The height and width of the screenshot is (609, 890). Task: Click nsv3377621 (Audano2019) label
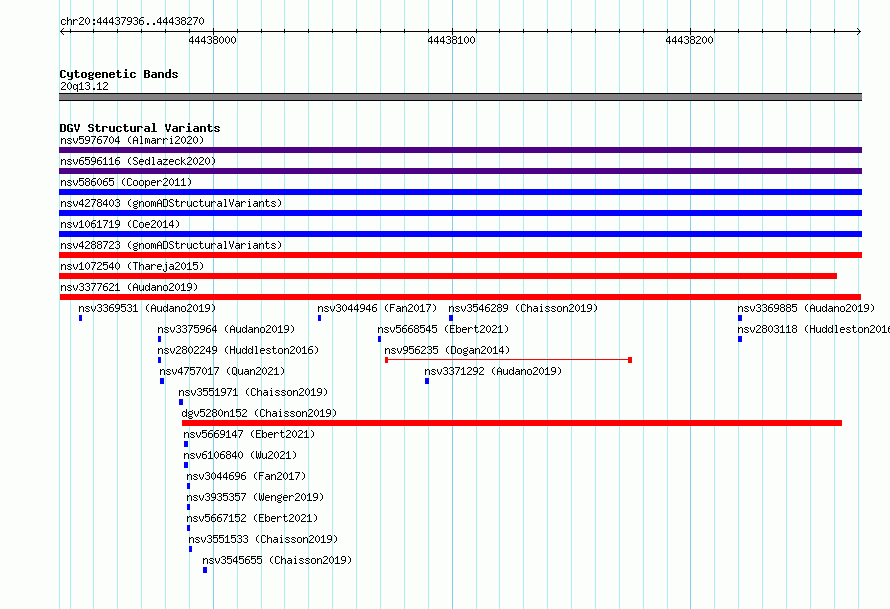129,287
